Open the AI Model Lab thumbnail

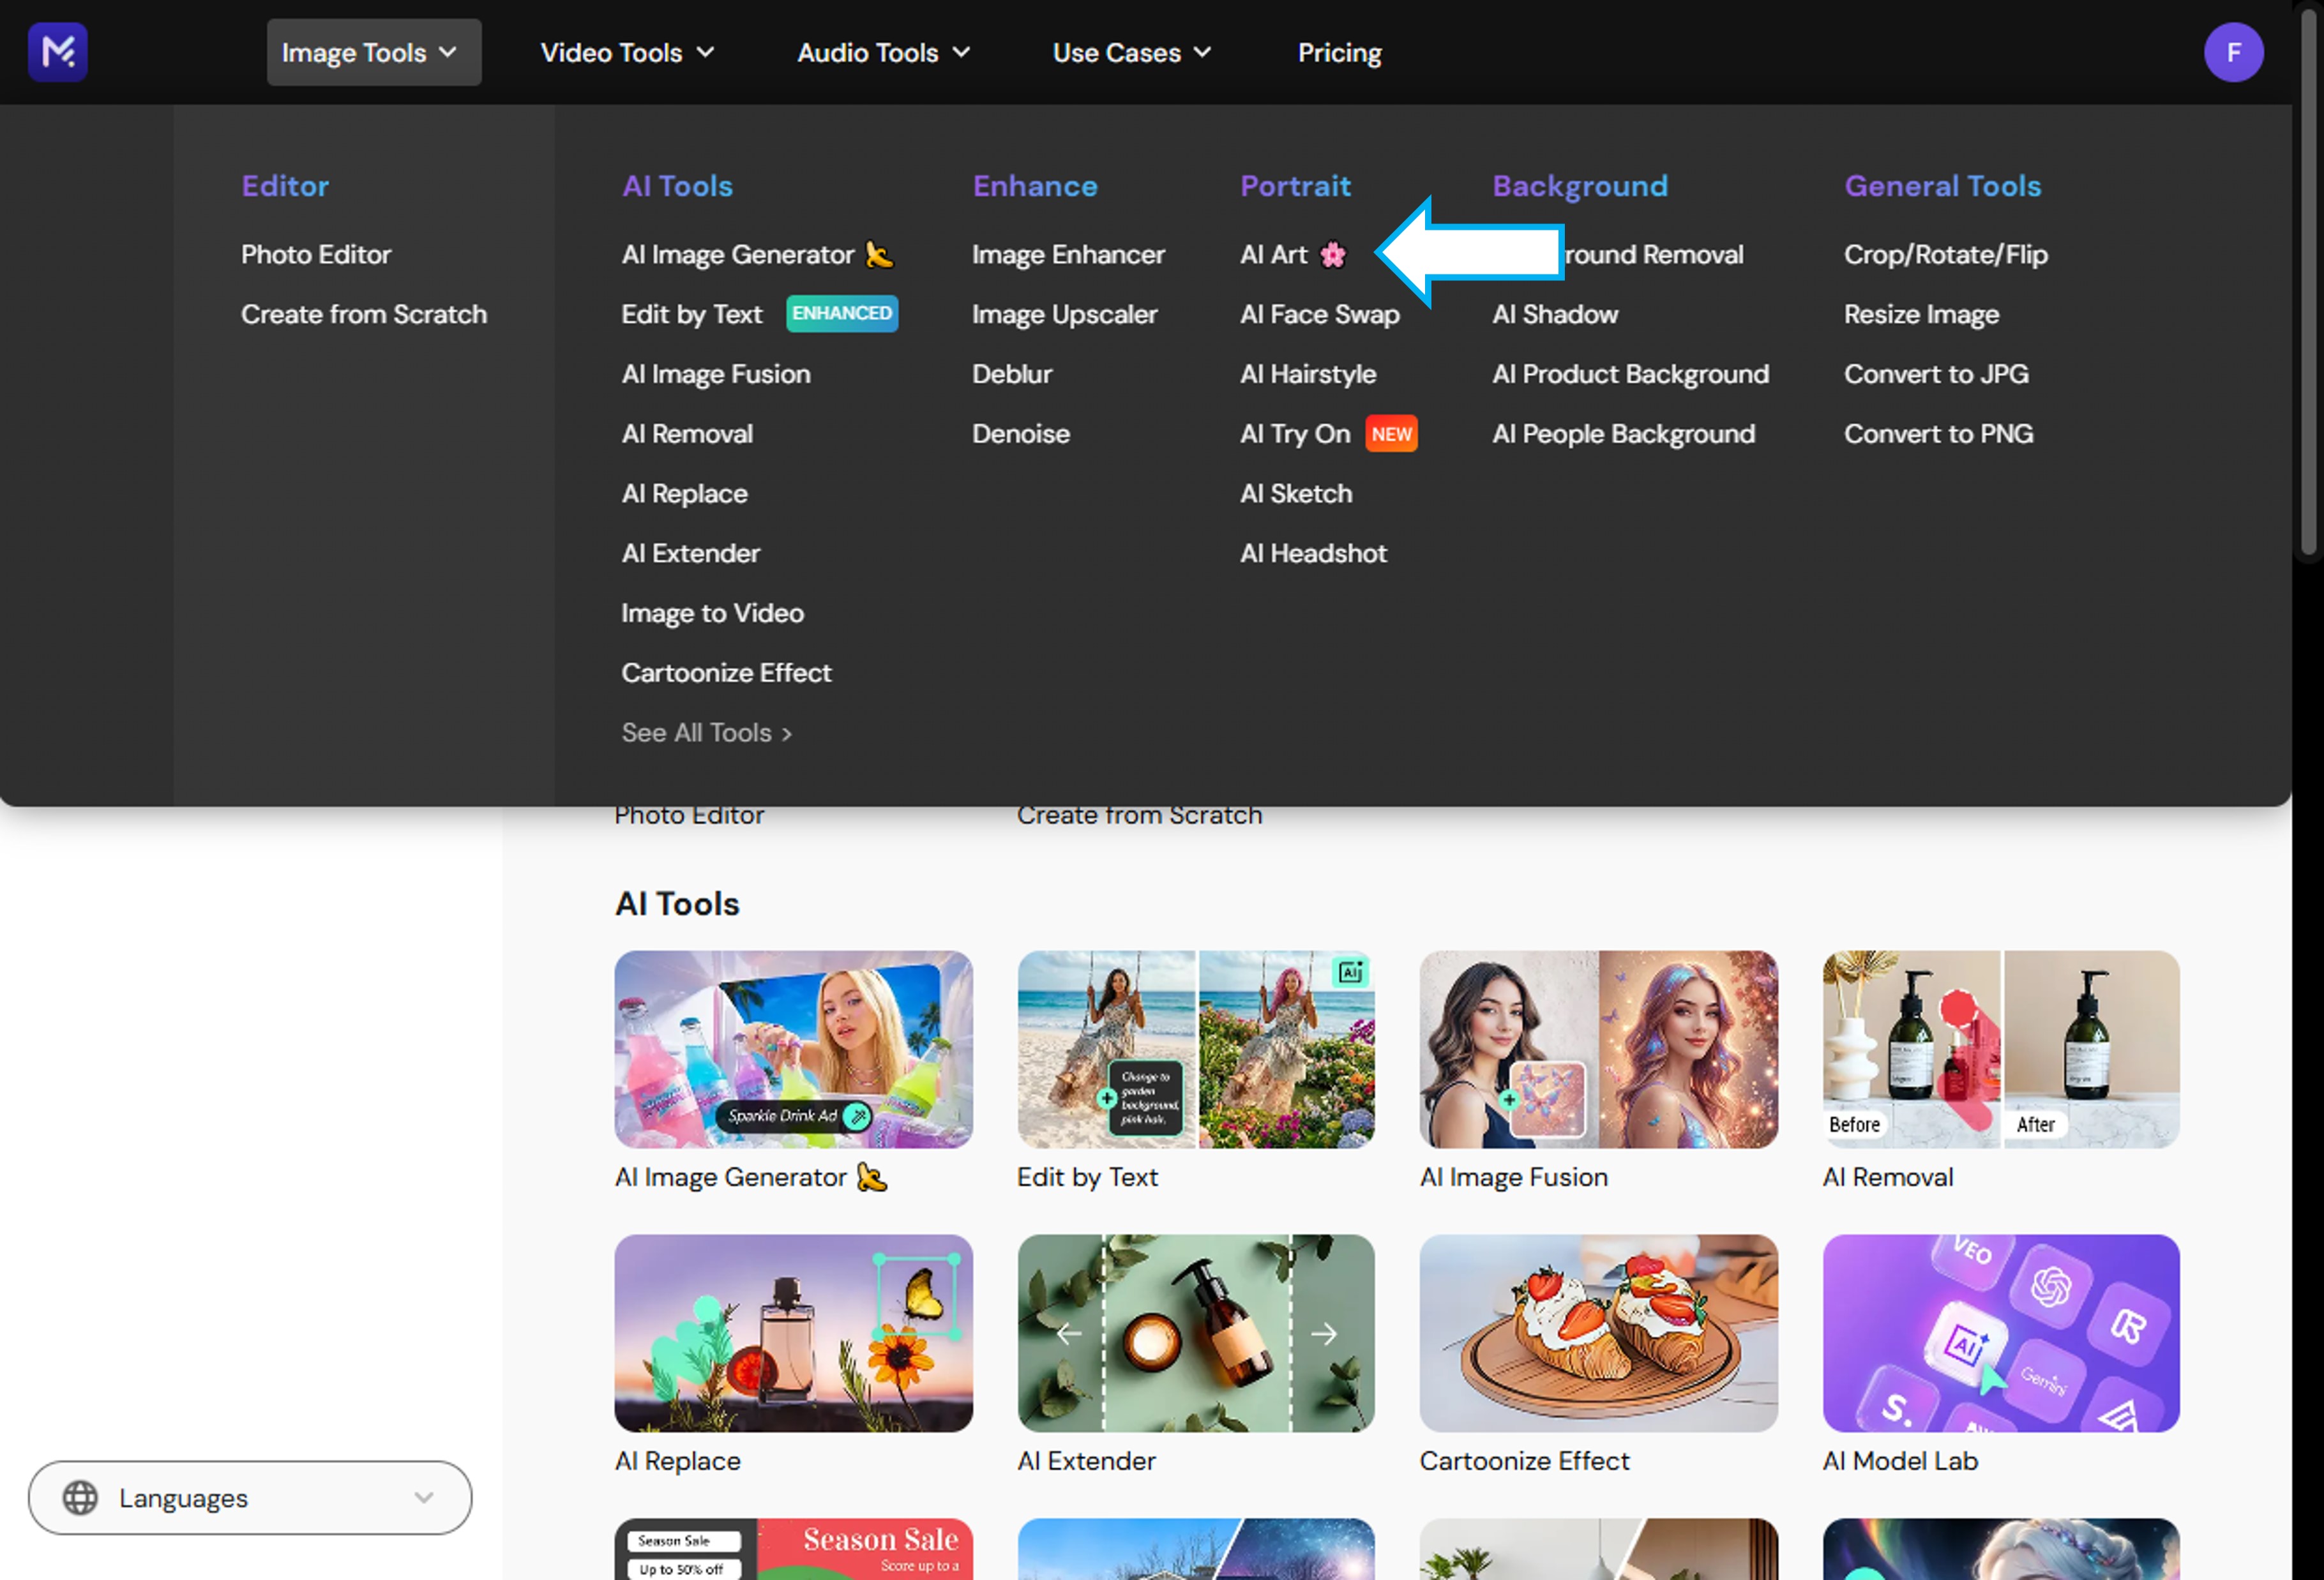tap(2000, 1332)
